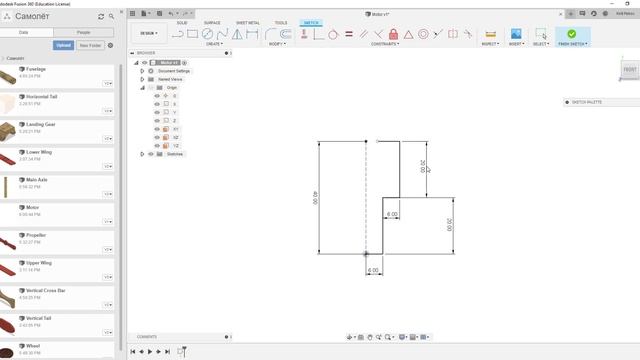The height and width of the screenshot is (360, 640).
Task: Click the Upload button
Action: coord(63,45)
